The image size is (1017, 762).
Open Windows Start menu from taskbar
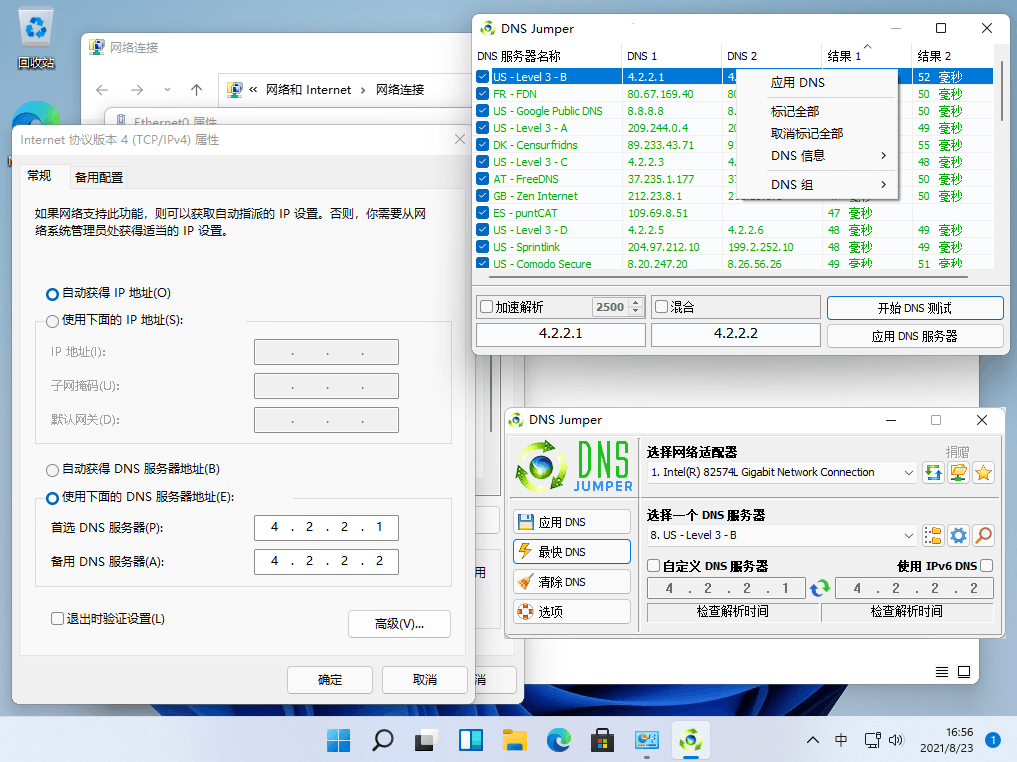pos(339,740)
